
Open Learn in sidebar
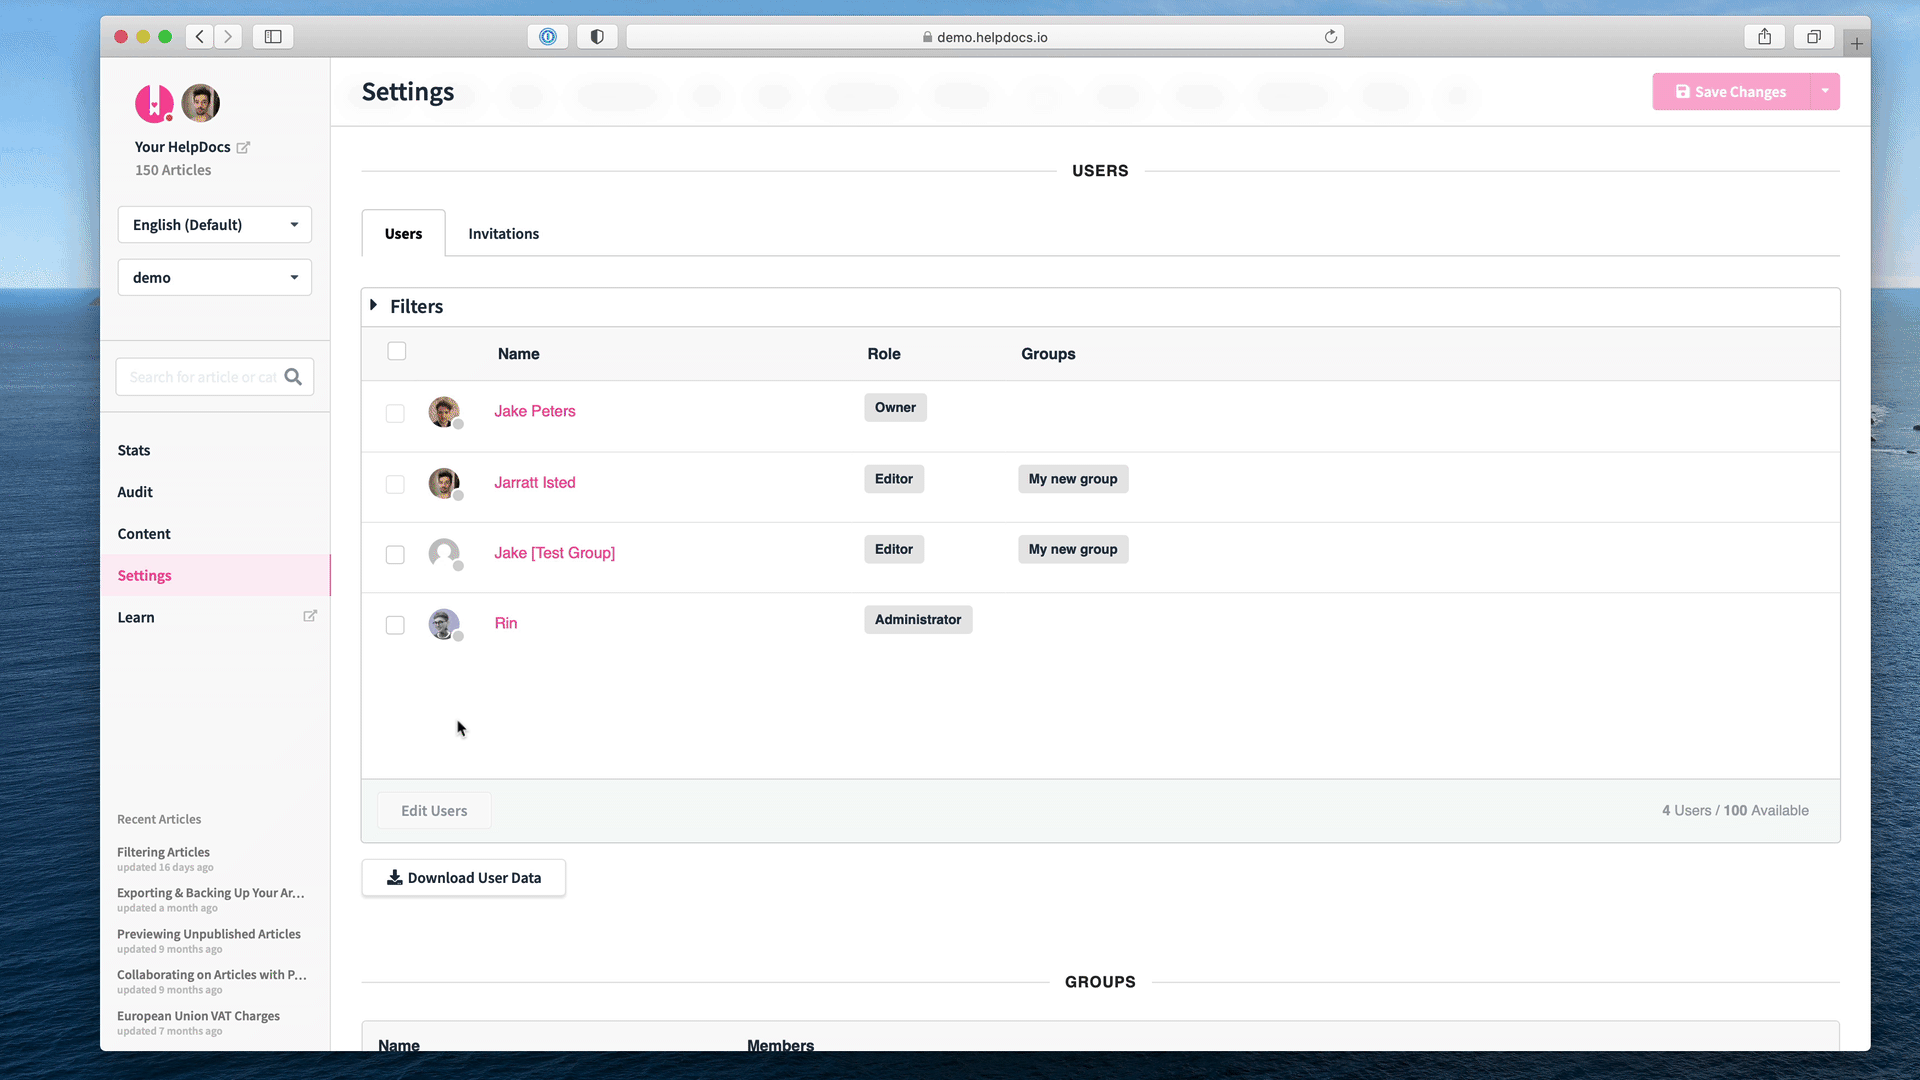point(136,618)
